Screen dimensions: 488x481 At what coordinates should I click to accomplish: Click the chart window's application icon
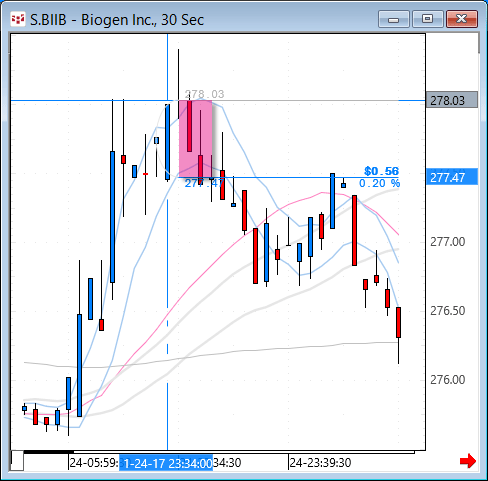tap(18, 20)
